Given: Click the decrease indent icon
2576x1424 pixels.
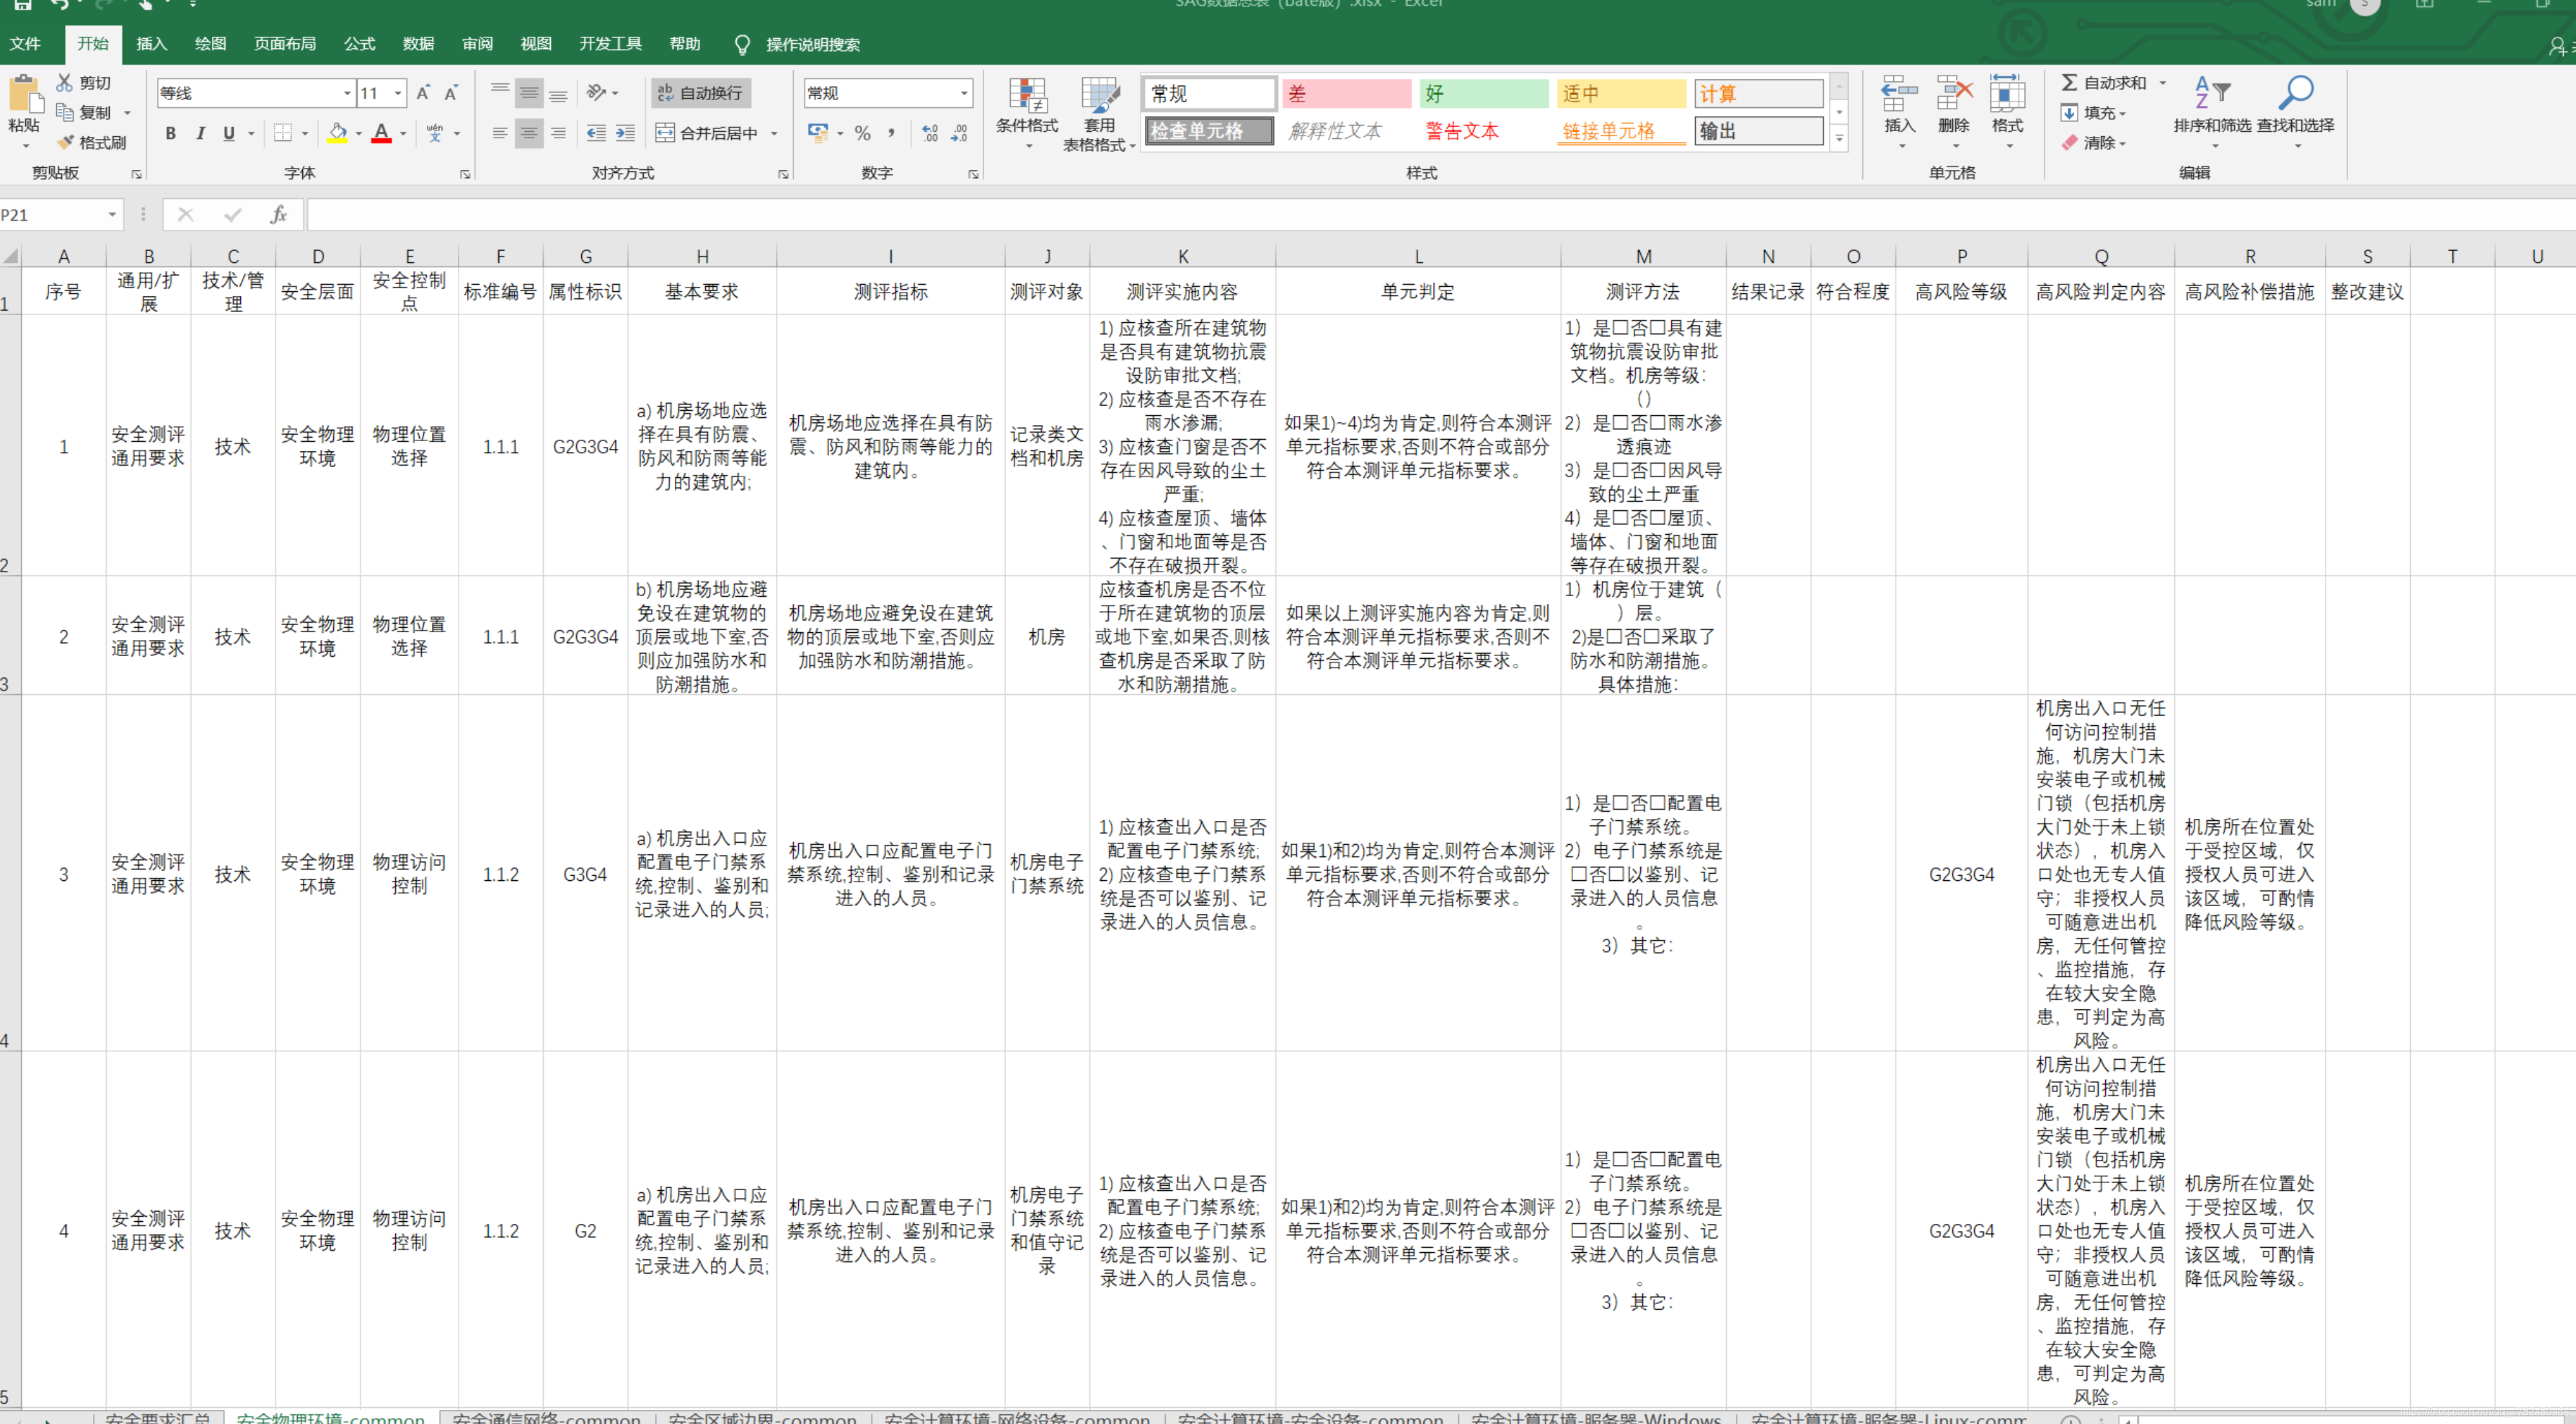Looking at the screenshot, I should [597, 133].
